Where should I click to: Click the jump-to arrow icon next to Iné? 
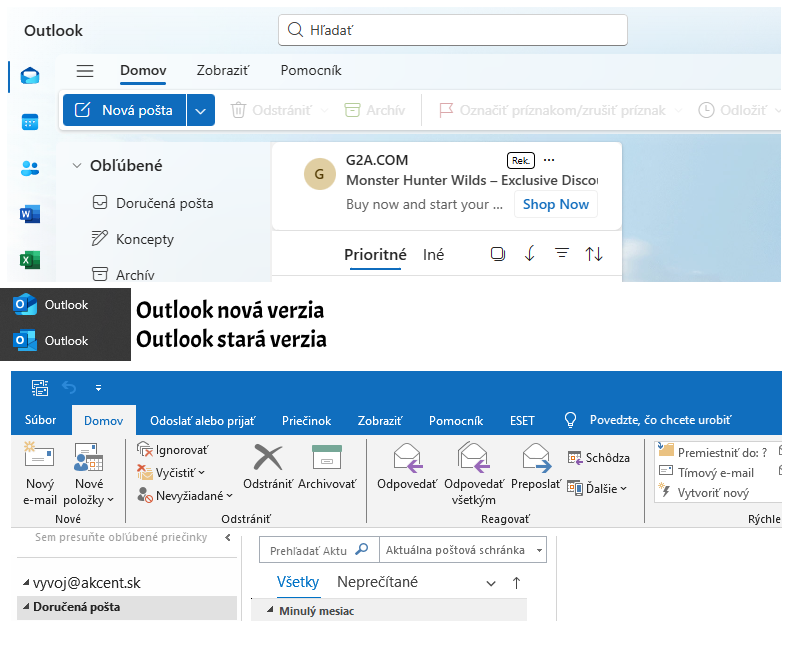[530, 254]
